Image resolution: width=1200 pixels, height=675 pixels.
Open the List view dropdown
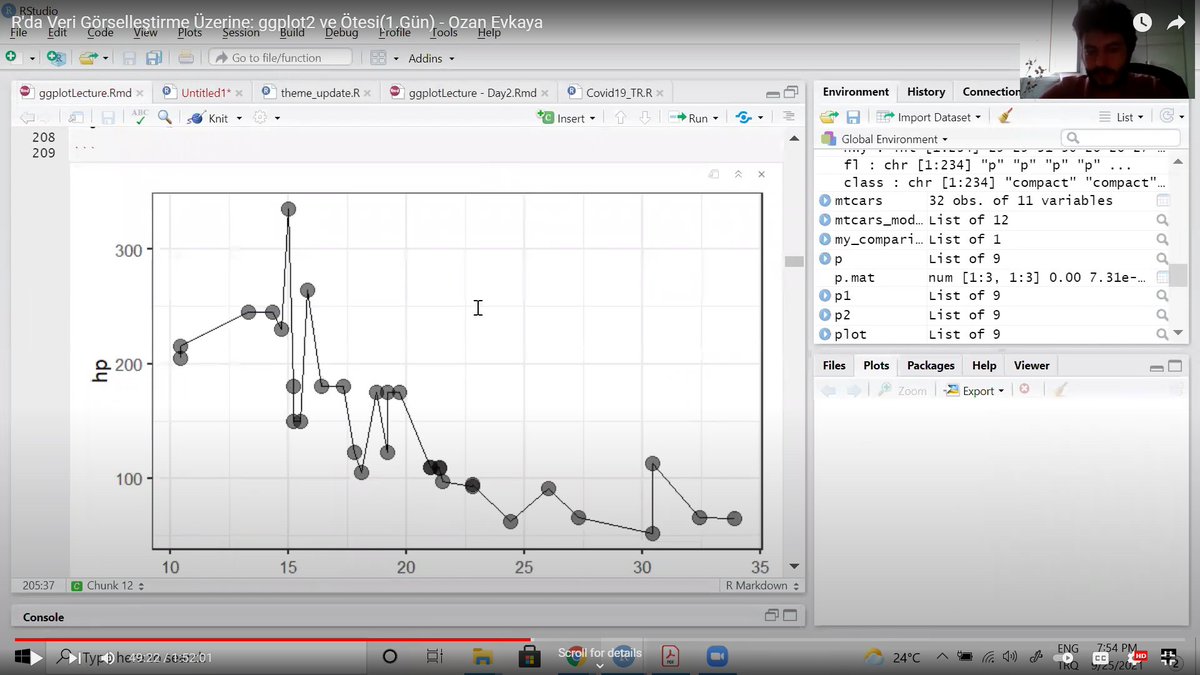(x=1122, y=117)
